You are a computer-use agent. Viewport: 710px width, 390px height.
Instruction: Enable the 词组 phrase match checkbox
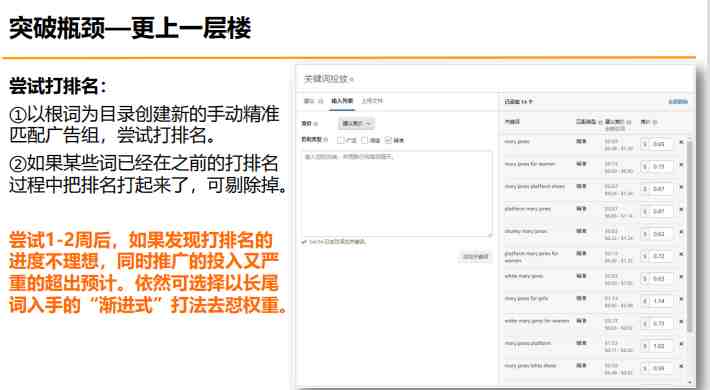pos(365,140)
